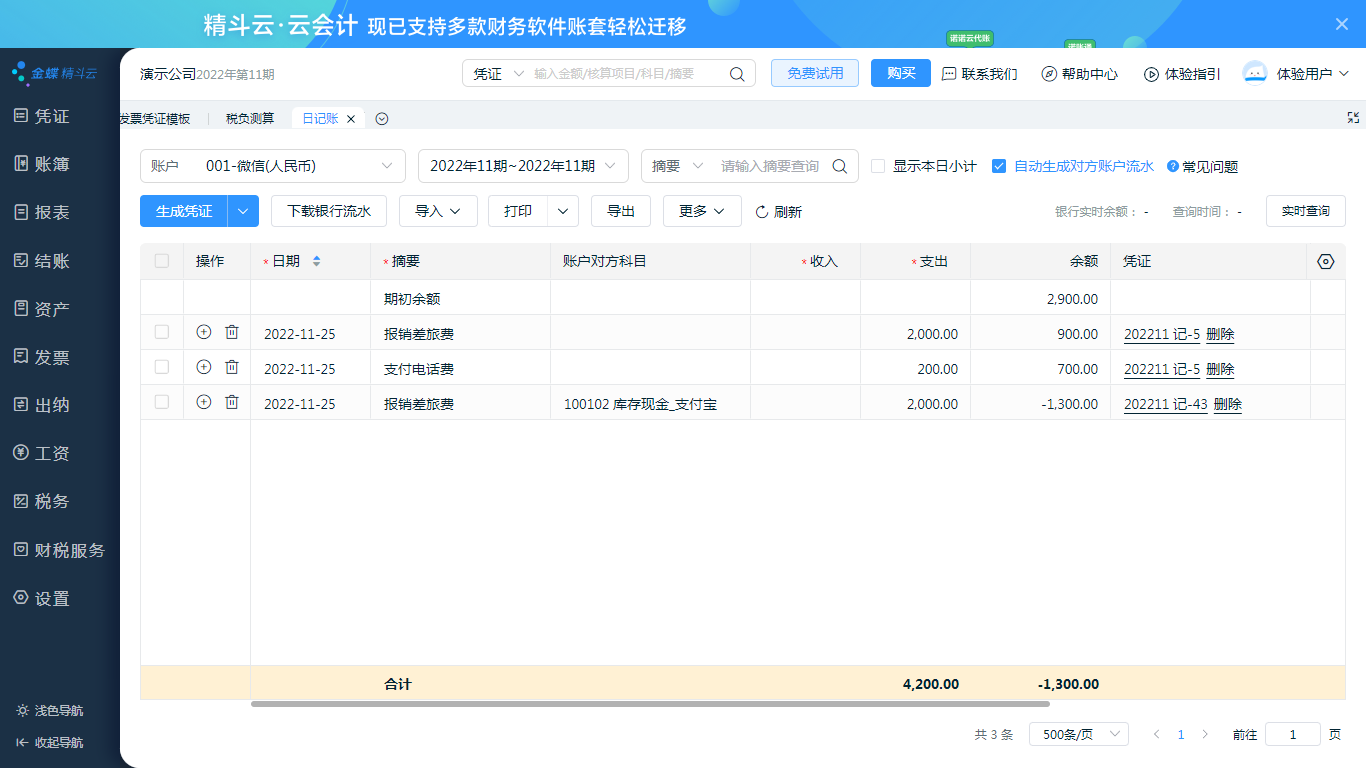
Task: Uncheck 自动生成对方账户流水 option
Action: [x=999, y=166]
